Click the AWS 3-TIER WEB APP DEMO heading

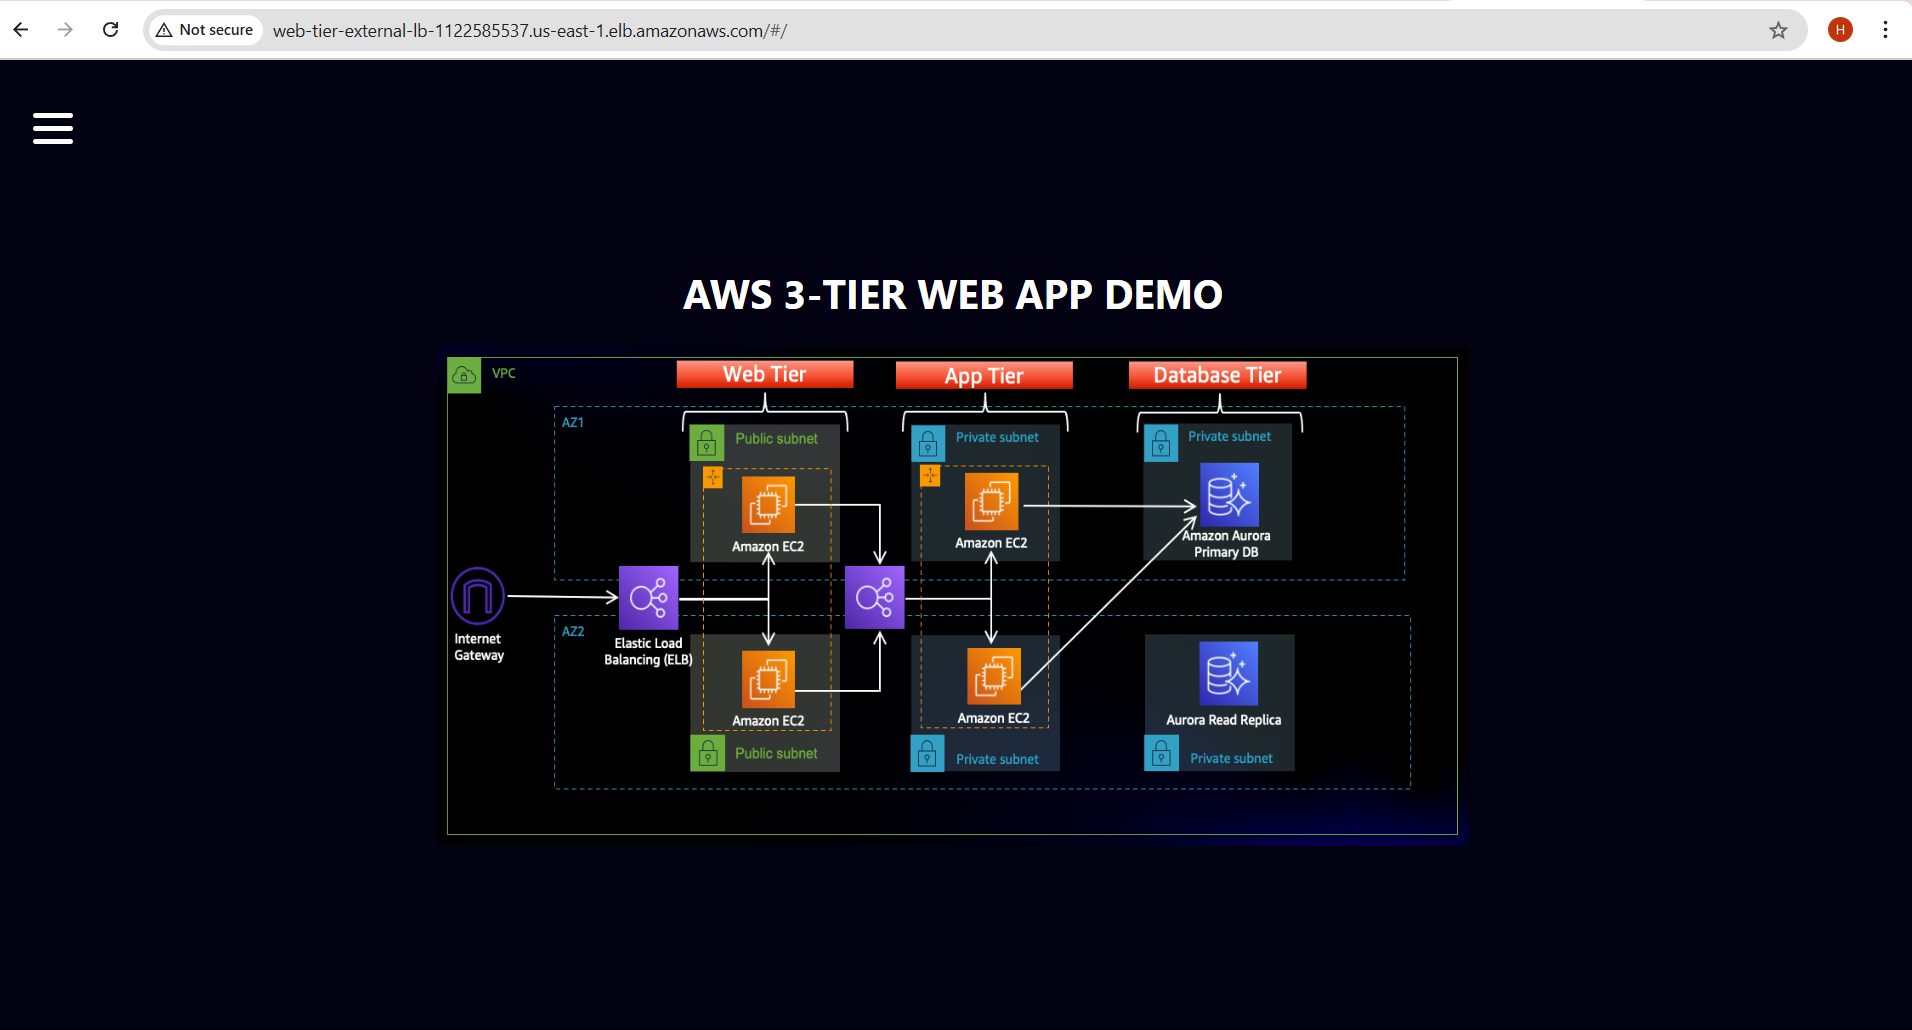953,295
